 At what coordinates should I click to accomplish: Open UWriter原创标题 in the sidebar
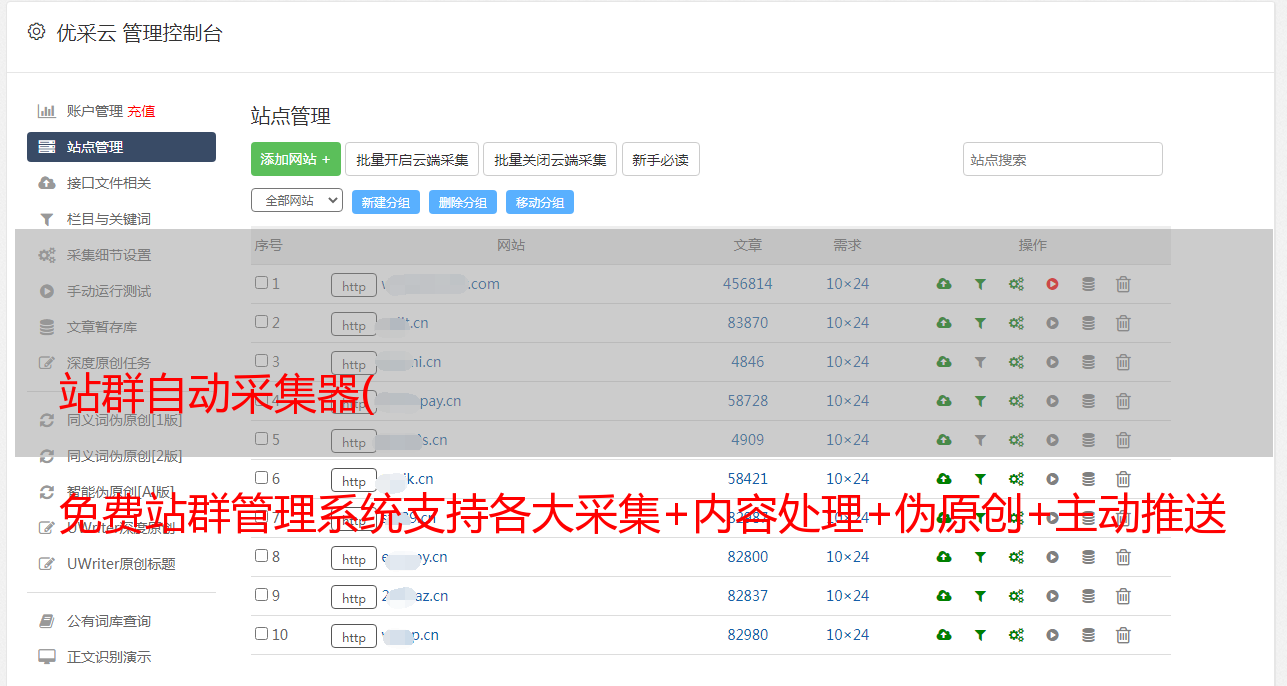pyautogui.click(x=121, y=564)
